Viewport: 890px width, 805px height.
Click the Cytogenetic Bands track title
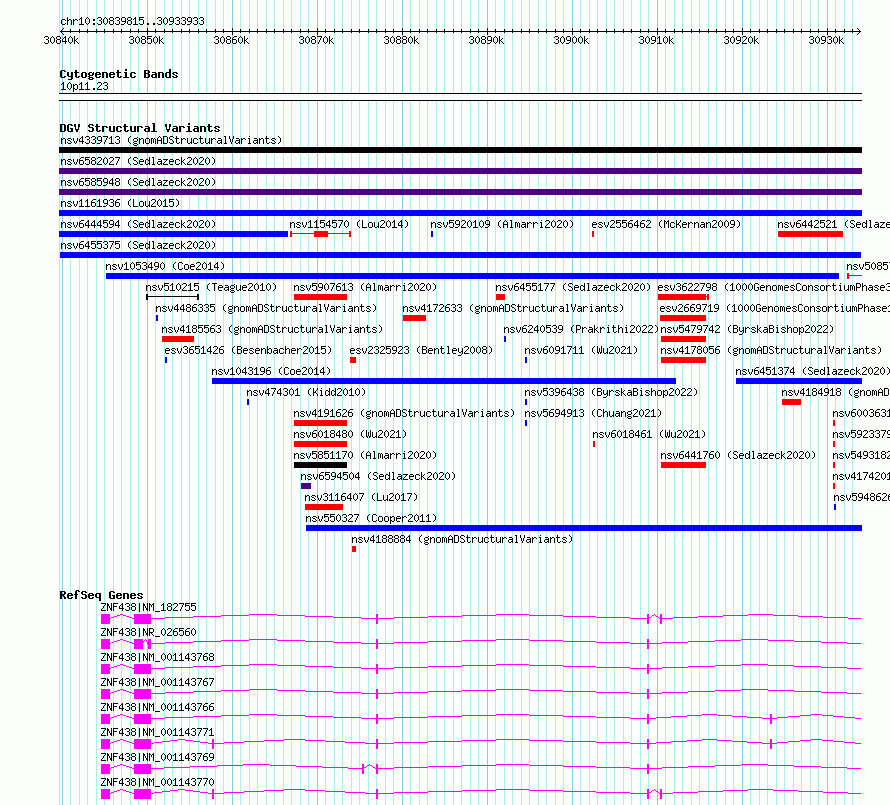point(119,74)
